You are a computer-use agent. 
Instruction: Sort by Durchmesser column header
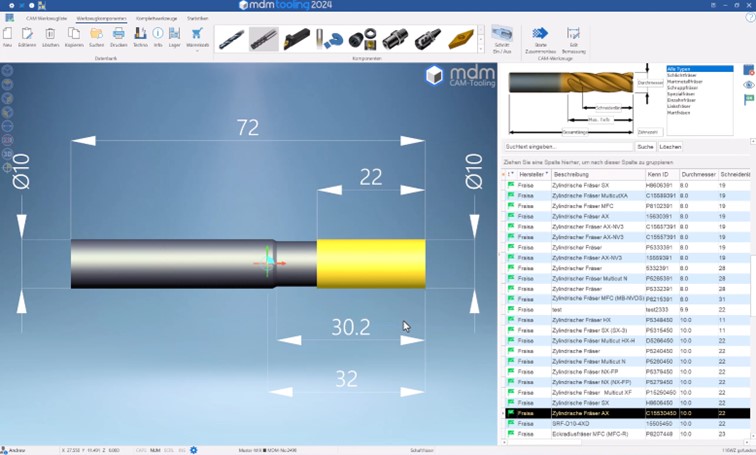[698, 174]
